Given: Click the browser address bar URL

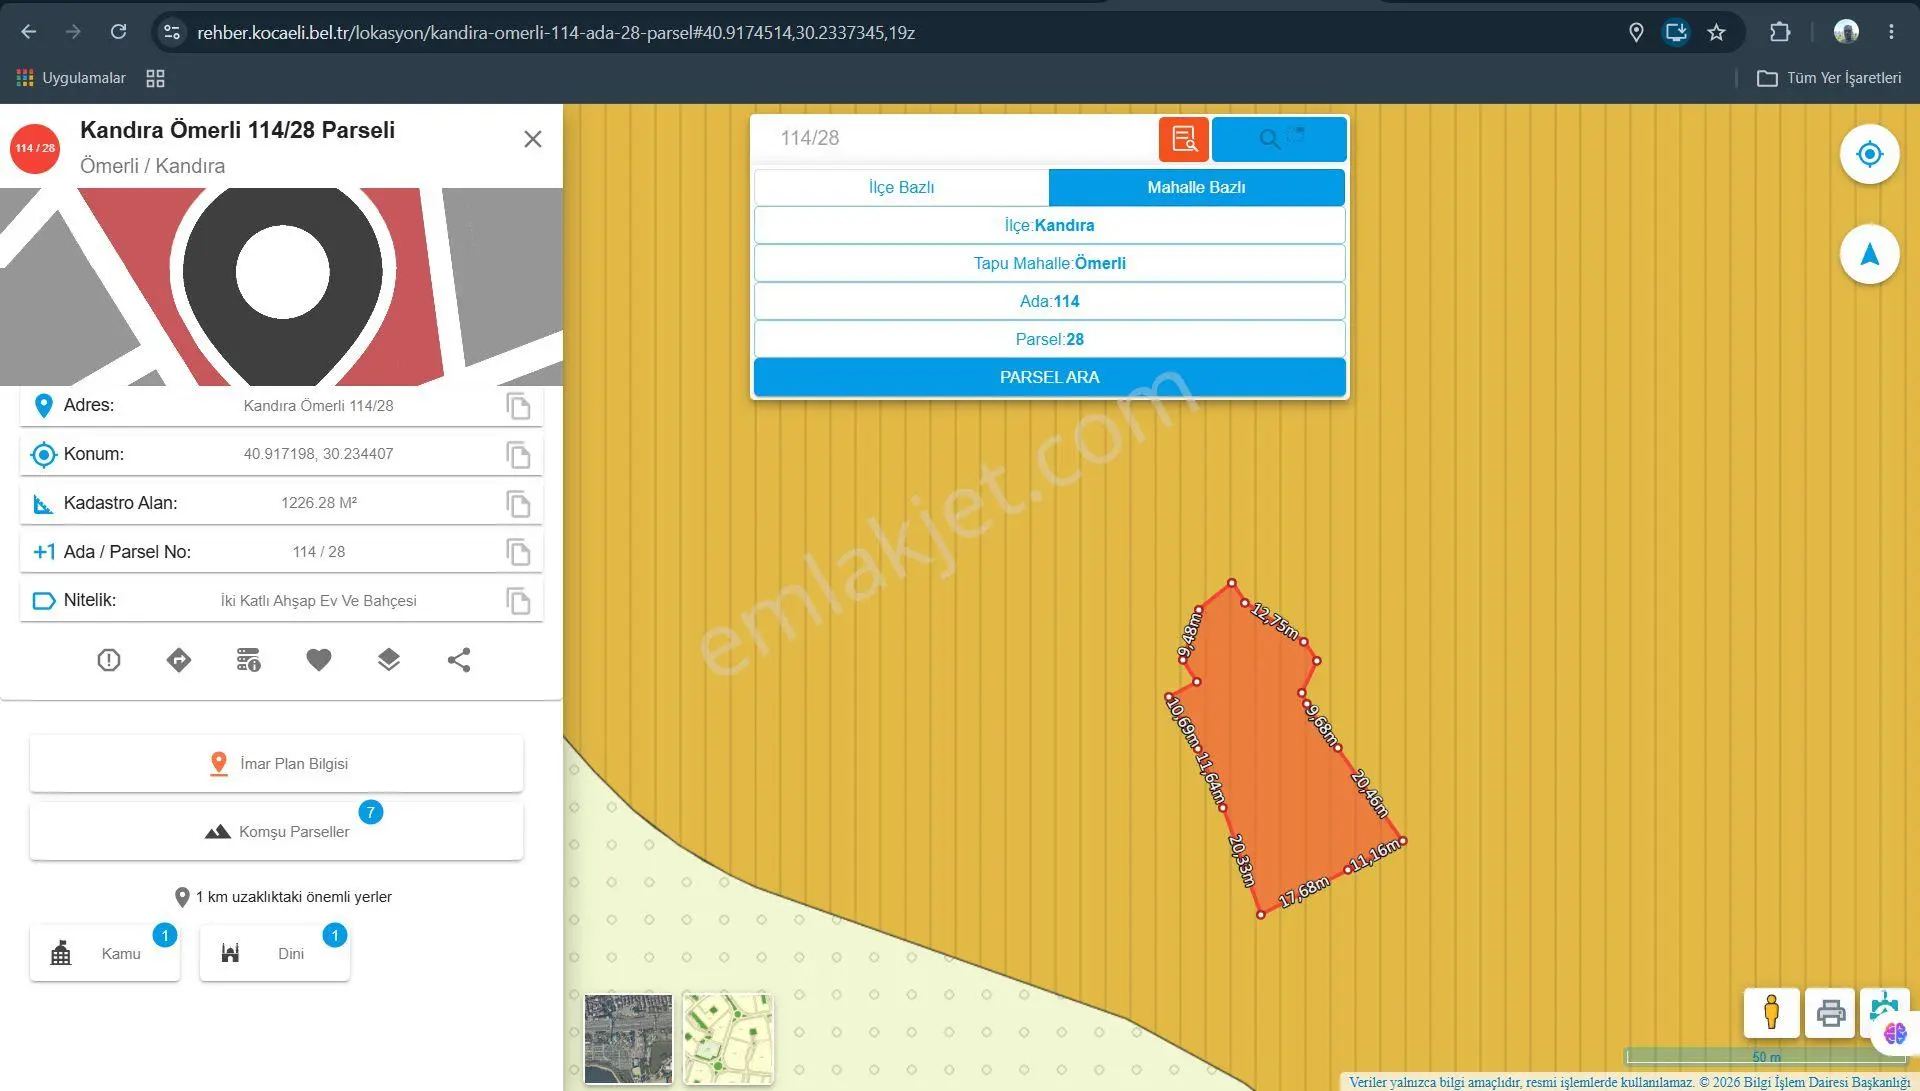Looking at the screenshot, I should point(556,32).
